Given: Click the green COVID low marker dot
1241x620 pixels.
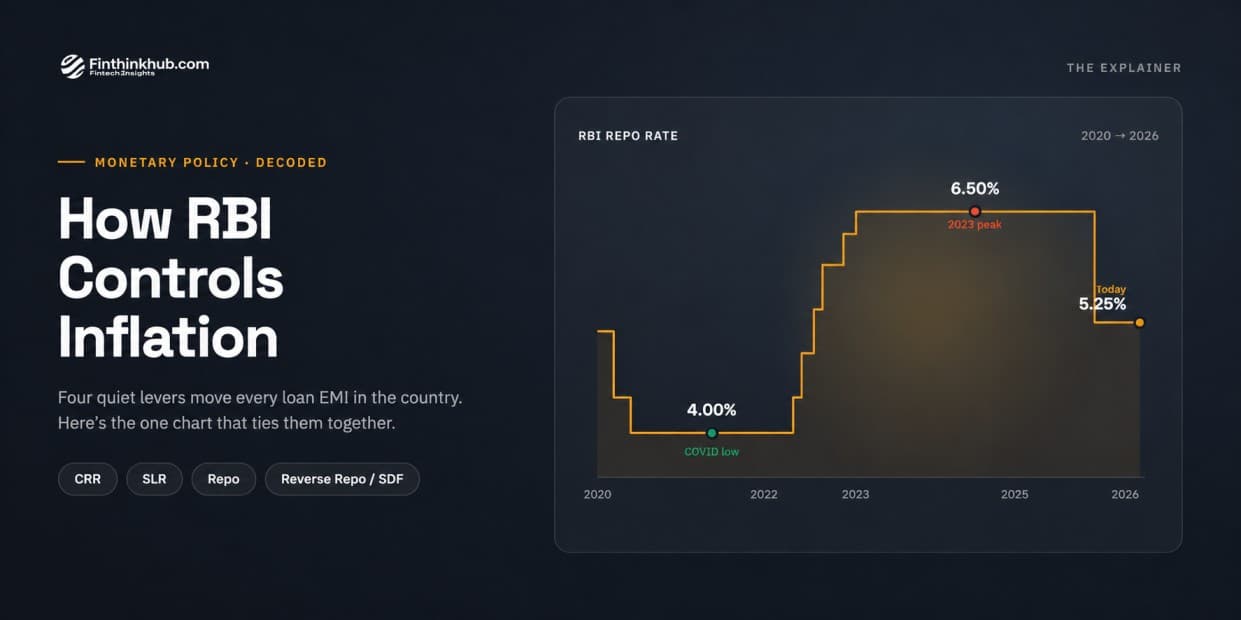Looking at the screenshot, I should 712,433.
